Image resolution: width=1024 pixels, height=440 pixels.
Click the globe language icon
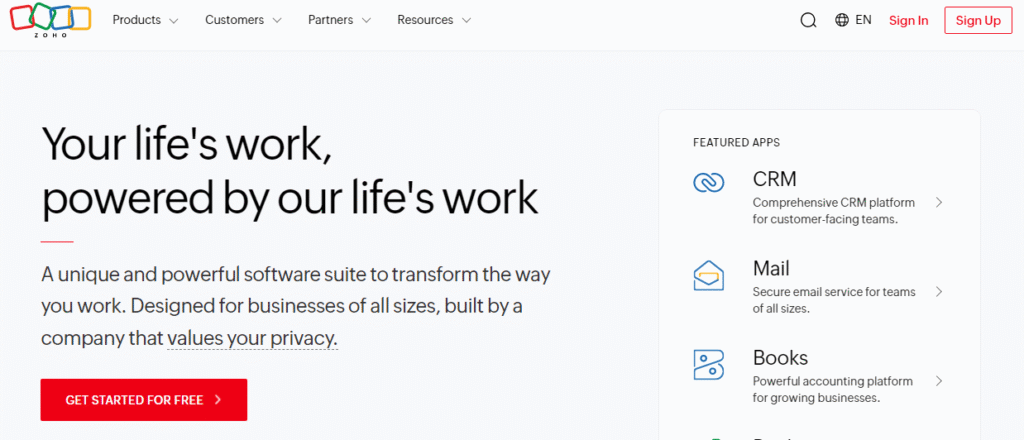[842, 20]
